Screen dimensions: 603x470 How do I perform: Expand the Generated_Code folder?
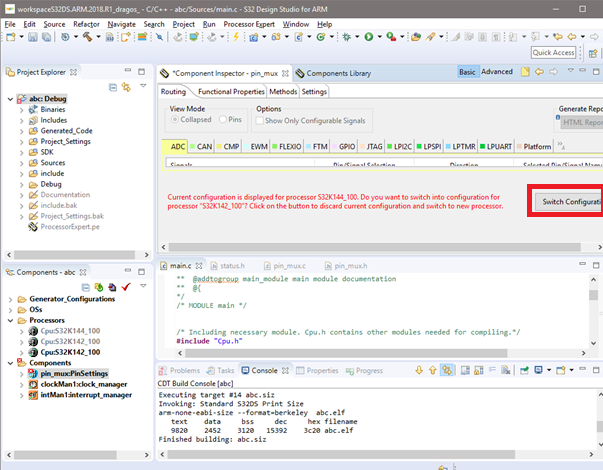coord(22,131)
